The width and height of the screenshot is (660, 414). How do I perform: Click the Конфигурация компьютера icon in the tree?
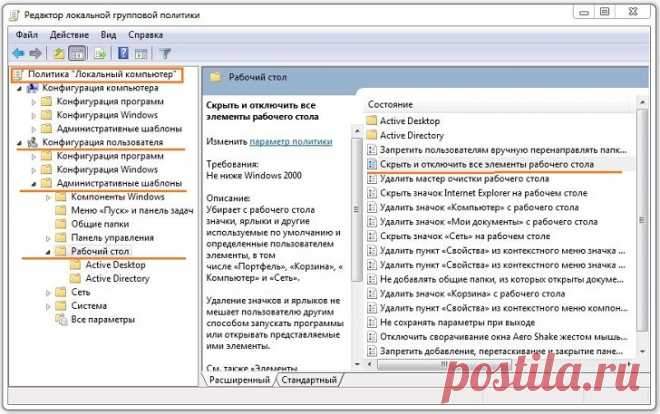tap(33, 88)
